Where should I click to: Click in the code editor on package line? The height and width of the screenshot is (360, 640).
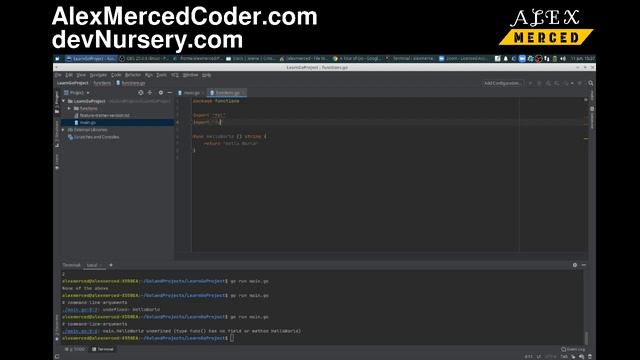tap(216, 101)
